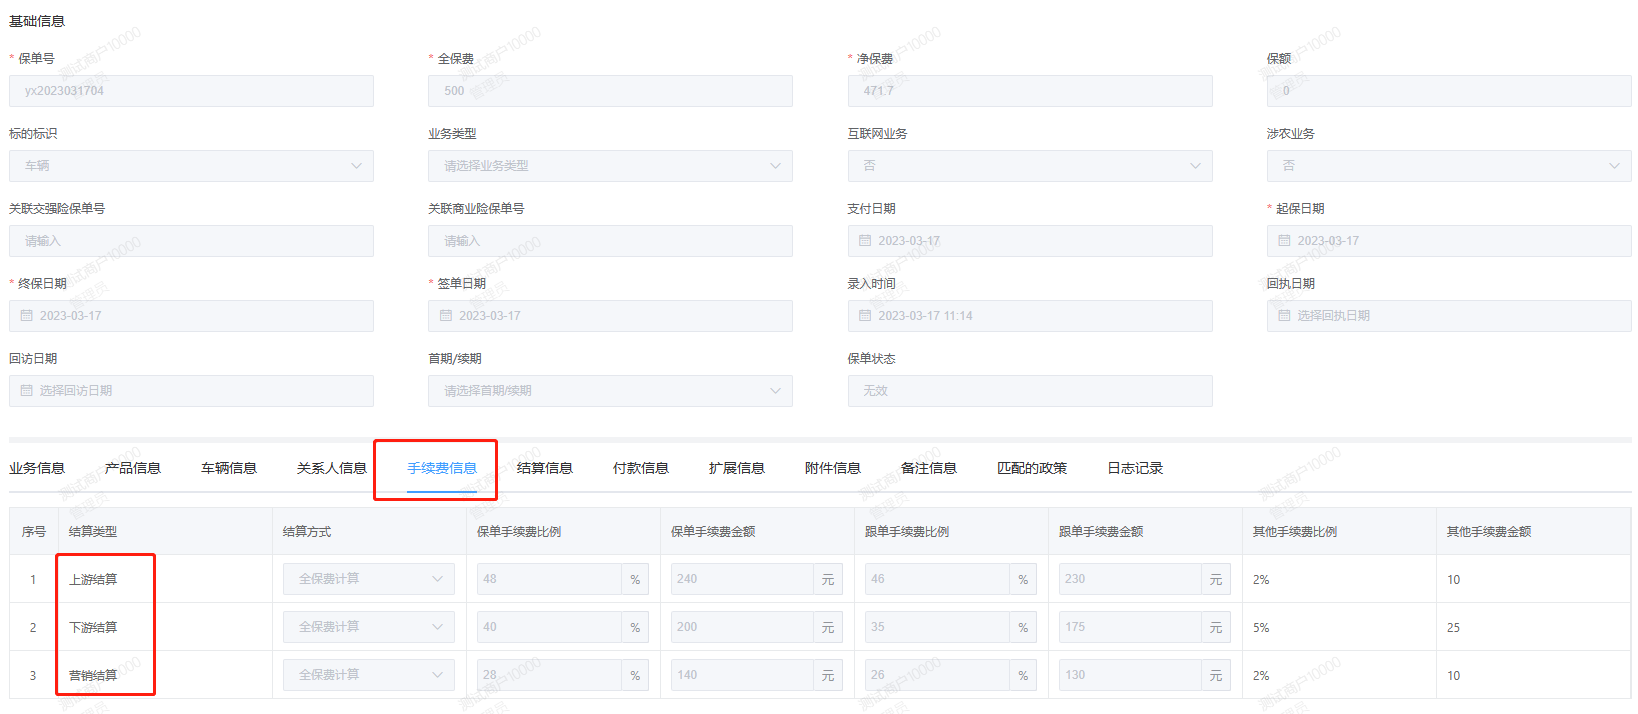
Task: Click the 关联交强险保单号 input field
Action: (x=191, y=241)
